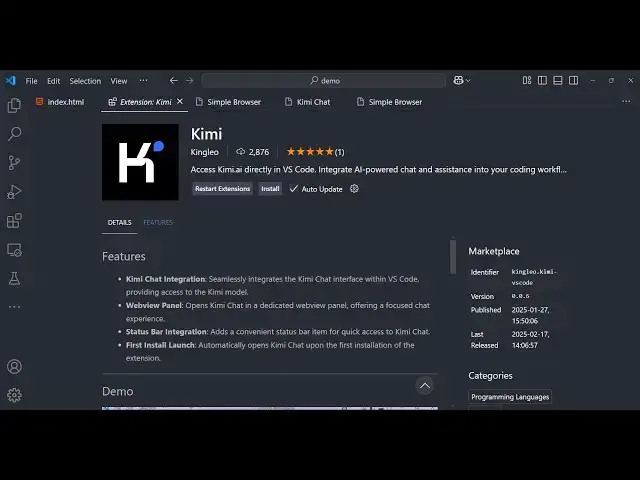Image resolution: width=640 pixels, height=480 pixels.
Task: Open editor More Actions ellipsis
Action: tap(626, 101)
